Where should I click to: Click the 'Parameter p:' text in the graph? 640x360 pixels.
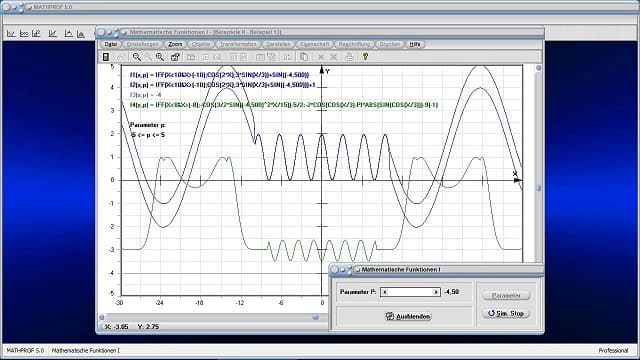pyautogui.click(x=148, y=125)
